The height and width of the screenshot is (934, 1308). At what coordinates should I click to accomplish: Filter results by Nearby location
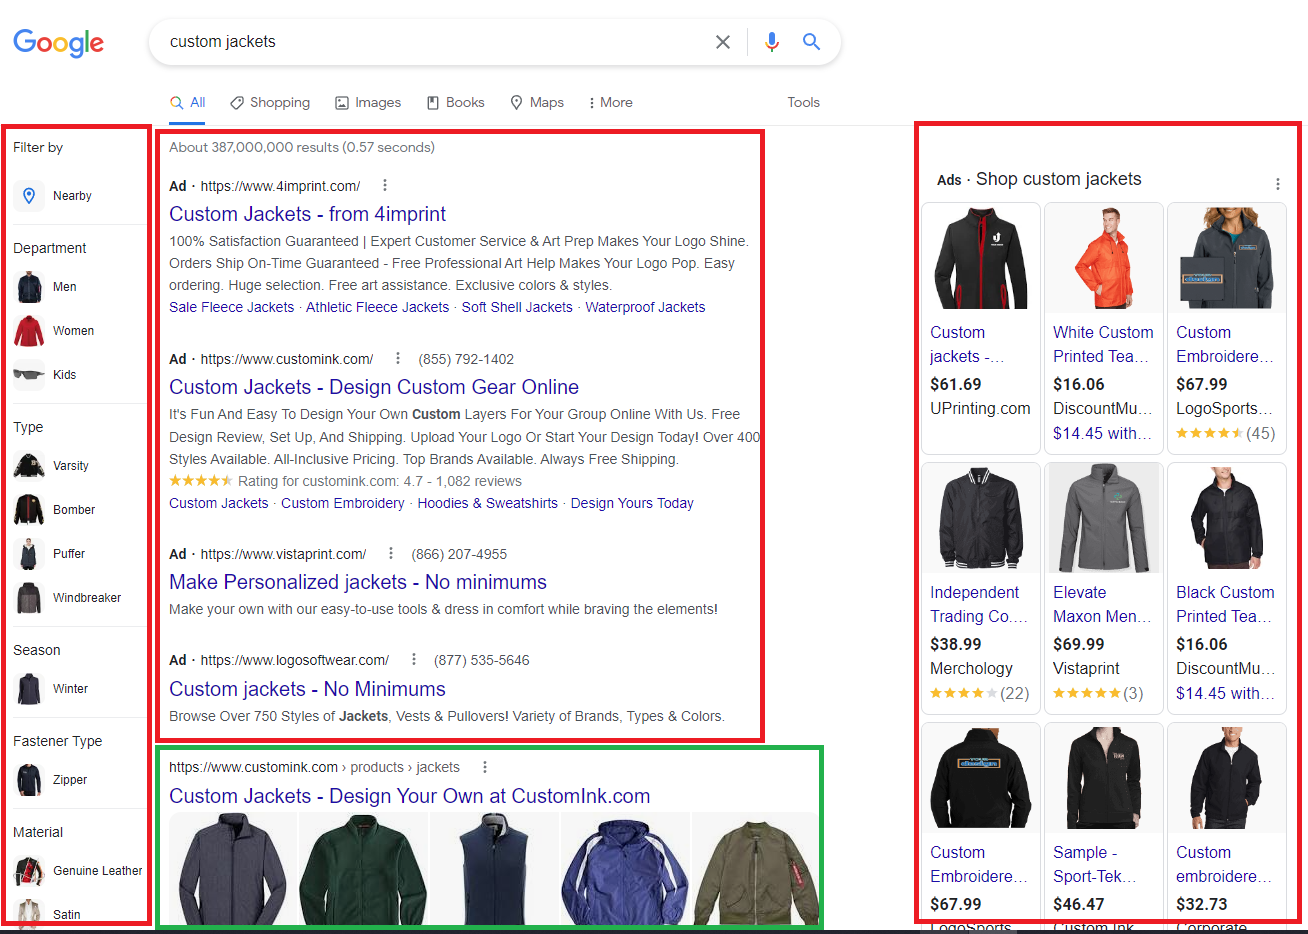(x=53, y=196)
